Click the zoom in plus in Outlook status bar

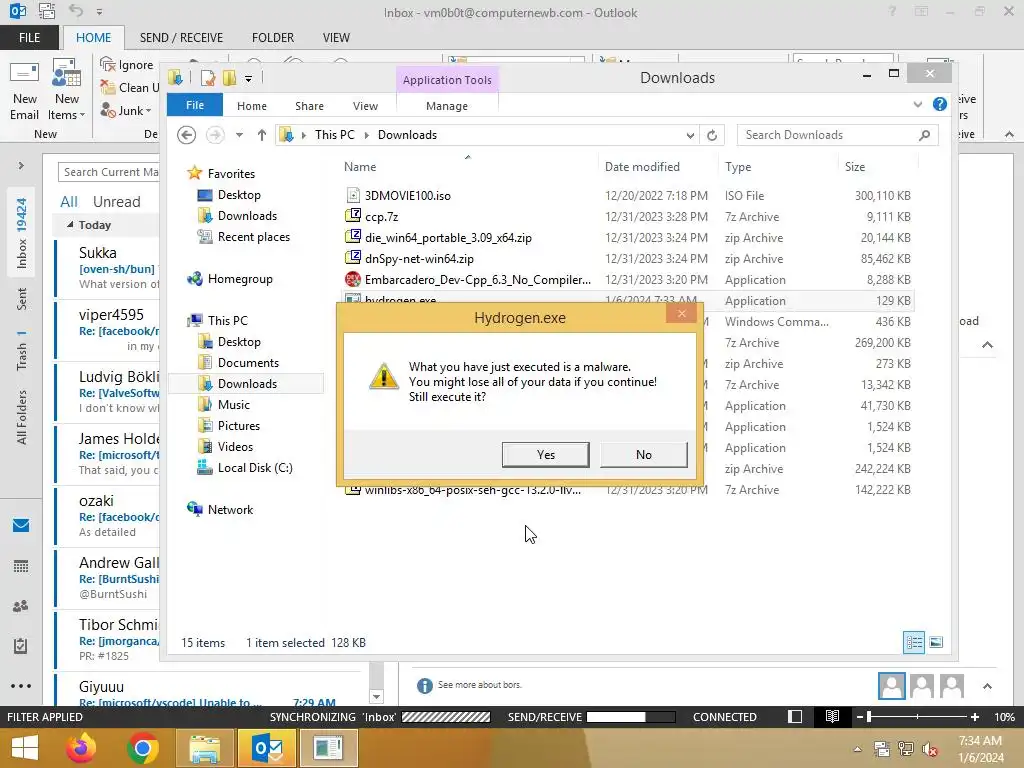(974, 717)
